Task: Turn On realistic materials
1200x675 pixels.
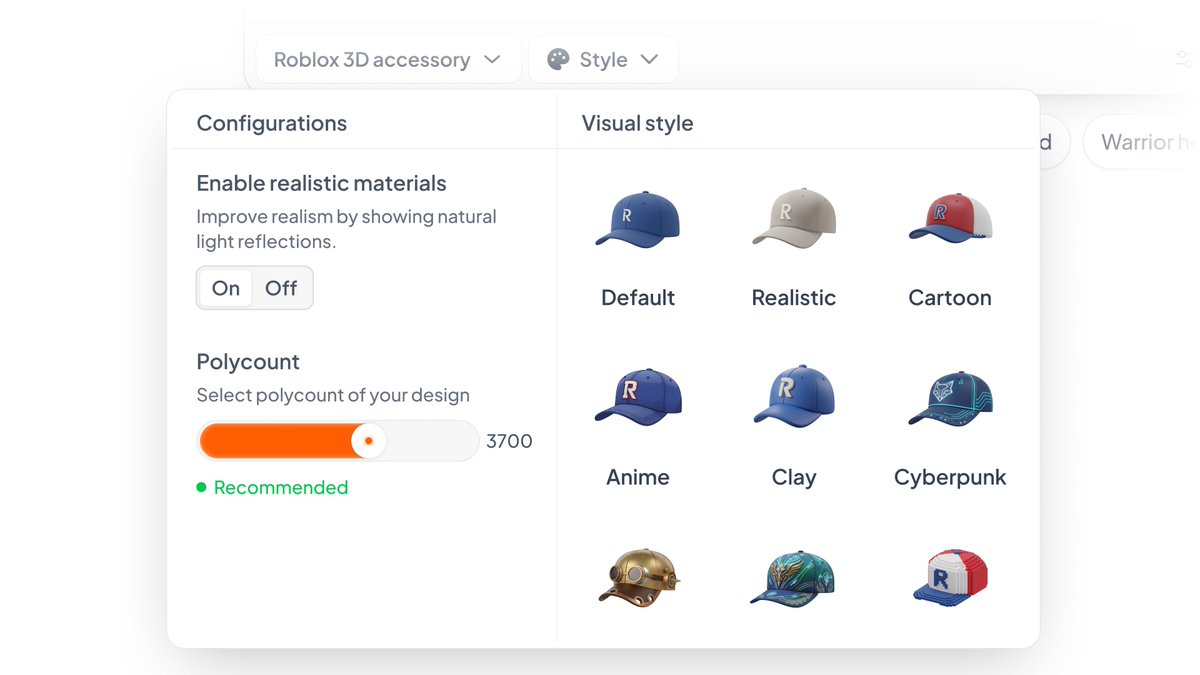Action: click(x=224, y=288)
